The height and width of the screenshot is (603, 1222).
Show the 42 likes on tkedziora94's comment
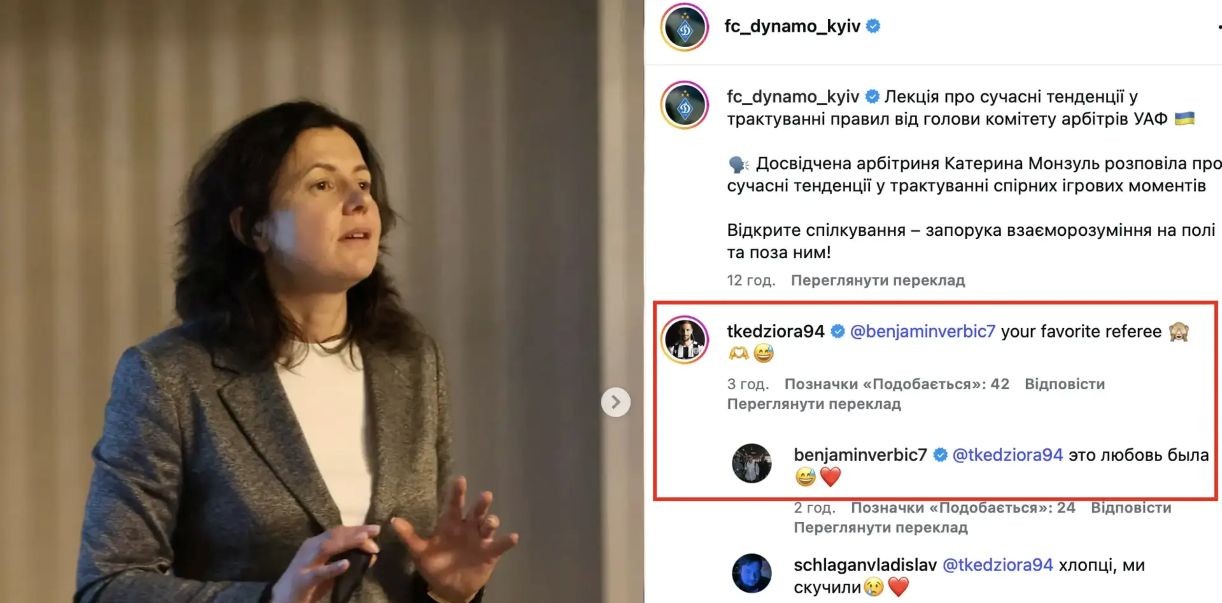(x=897, y=384)
